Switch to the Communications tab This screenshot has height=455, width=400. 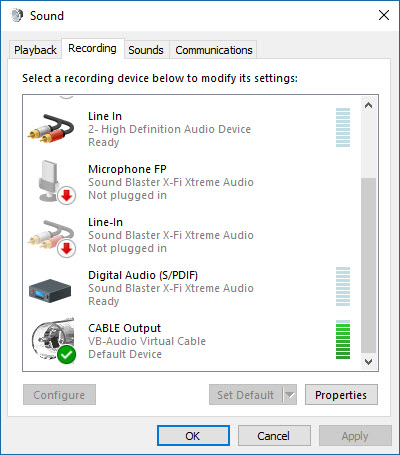(x=214, y=50)
